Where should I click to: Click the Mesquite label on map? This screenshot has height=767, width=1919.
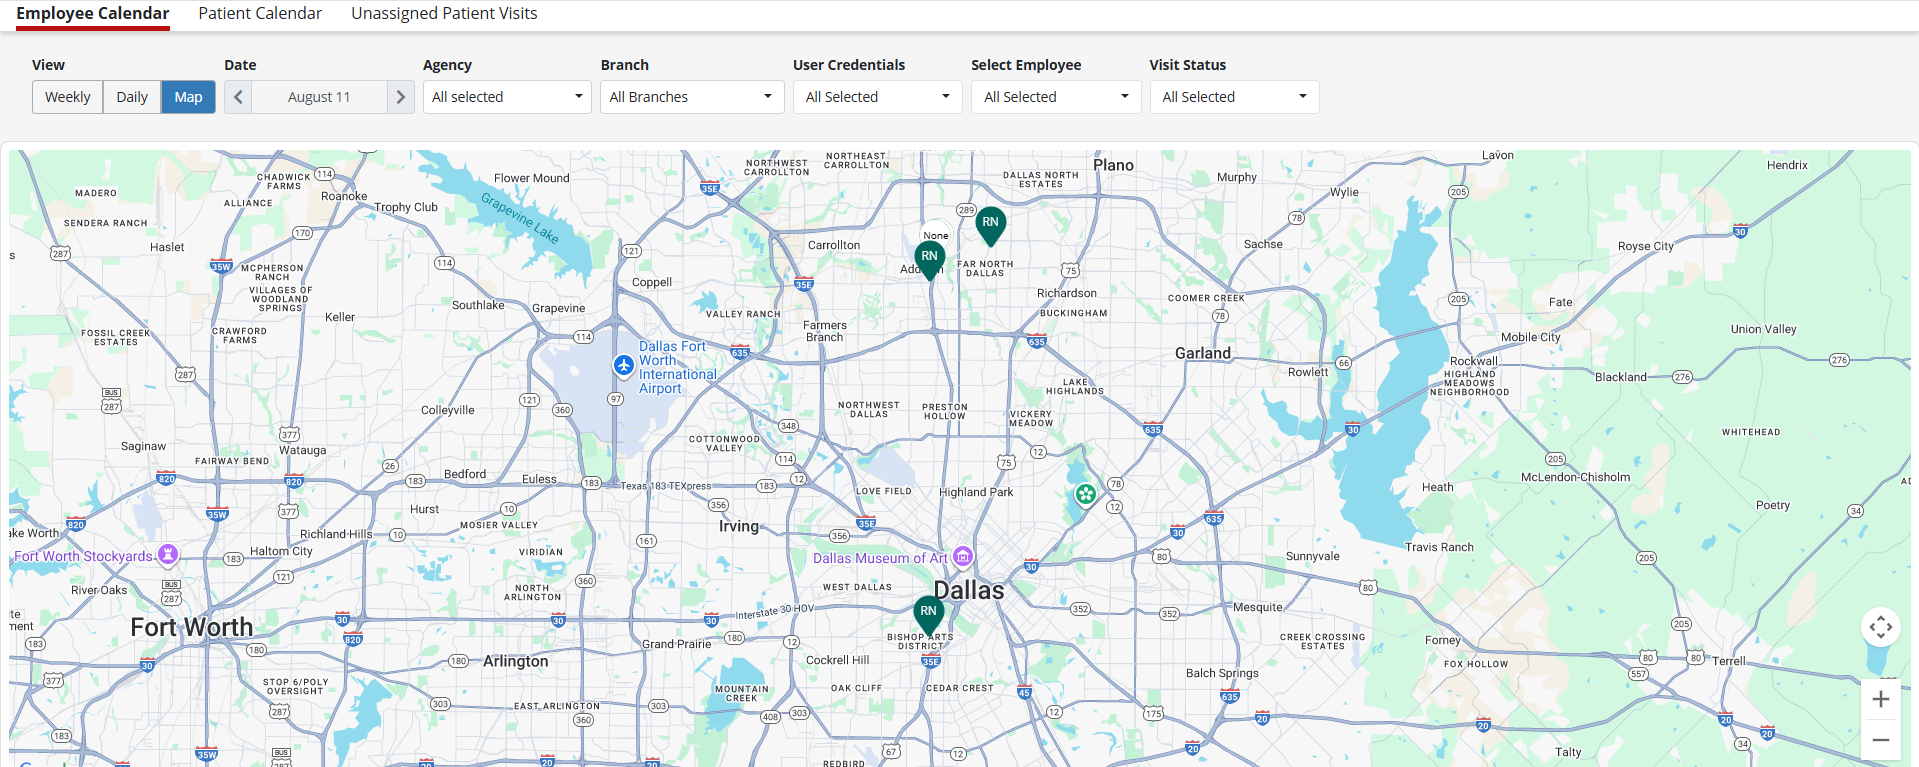pyautogui.click(x=1258, y=607)
